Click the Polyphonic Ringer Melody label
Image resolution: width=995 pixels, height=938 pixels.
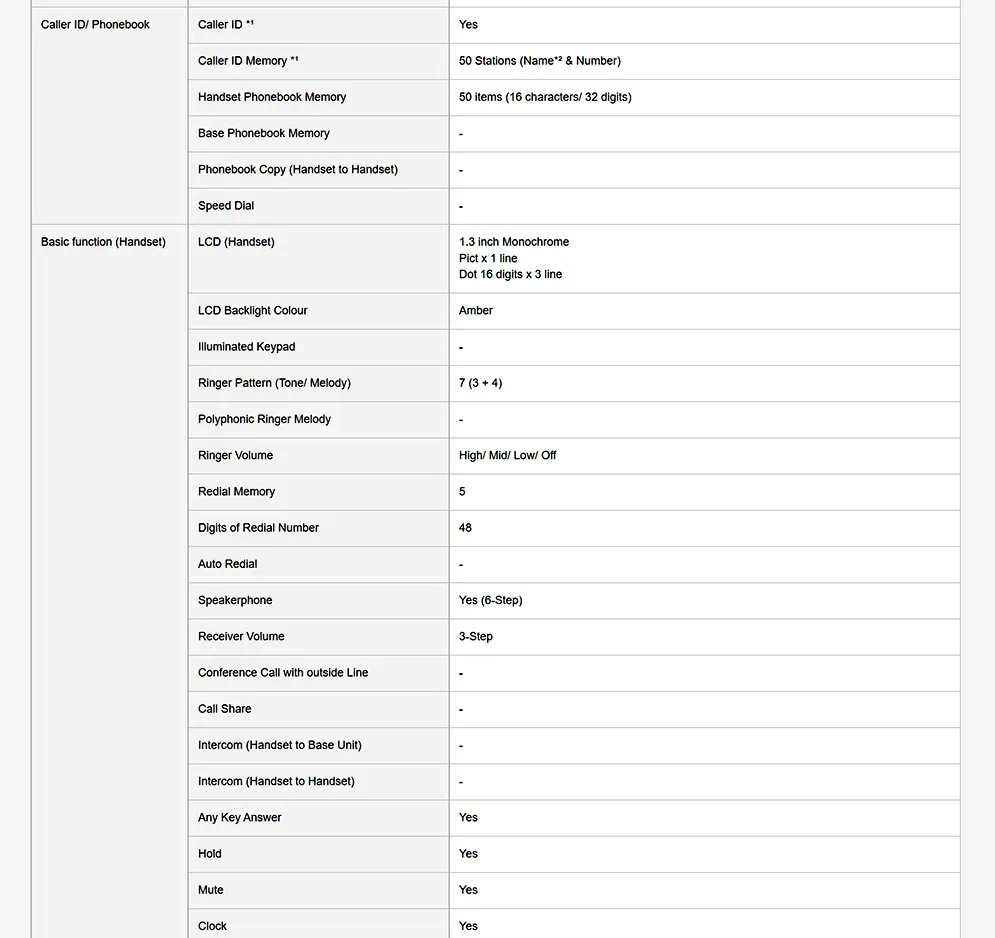coord(264,419)
